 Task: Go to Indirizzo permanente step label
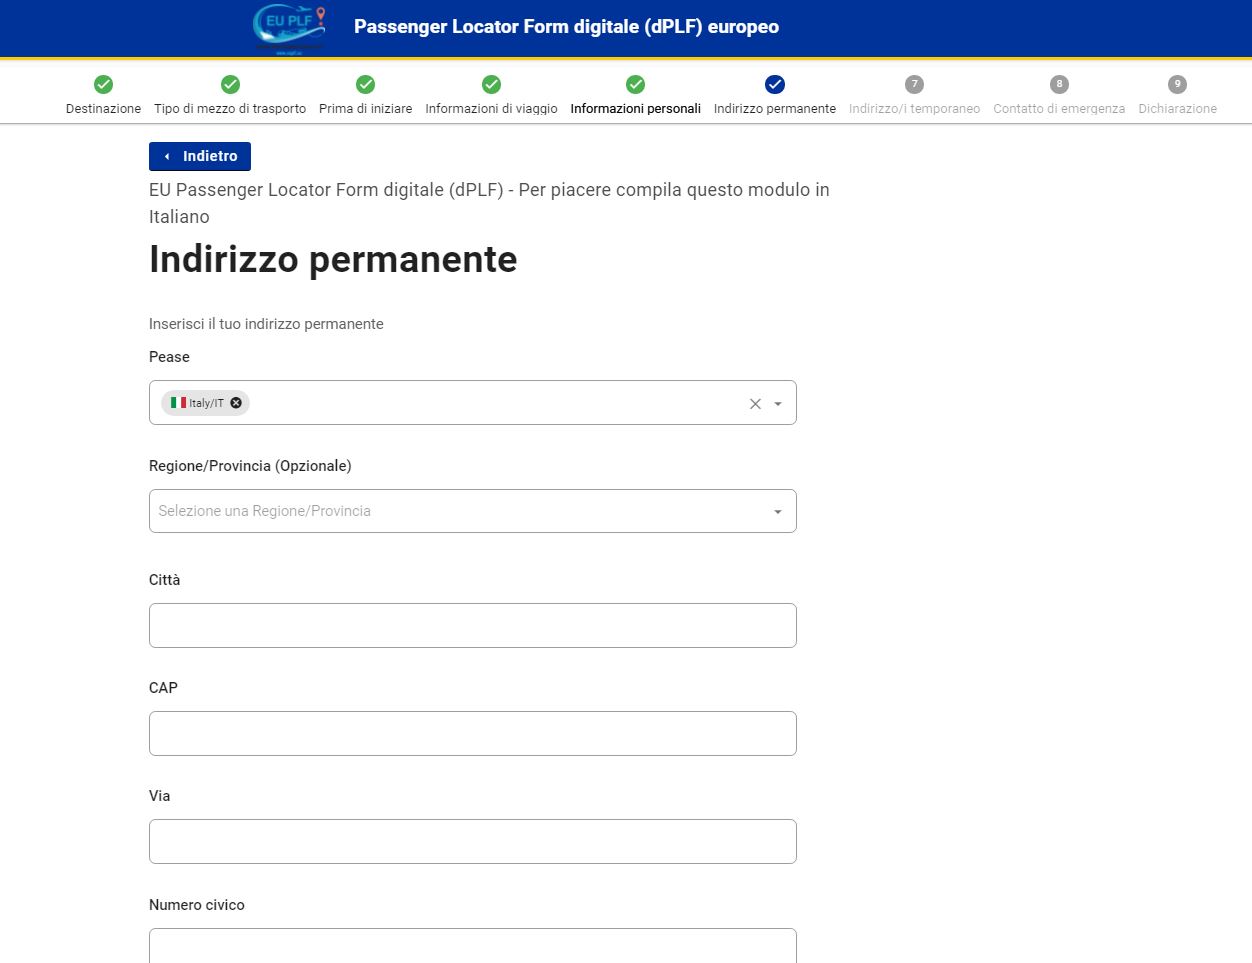tap(775, 108)
